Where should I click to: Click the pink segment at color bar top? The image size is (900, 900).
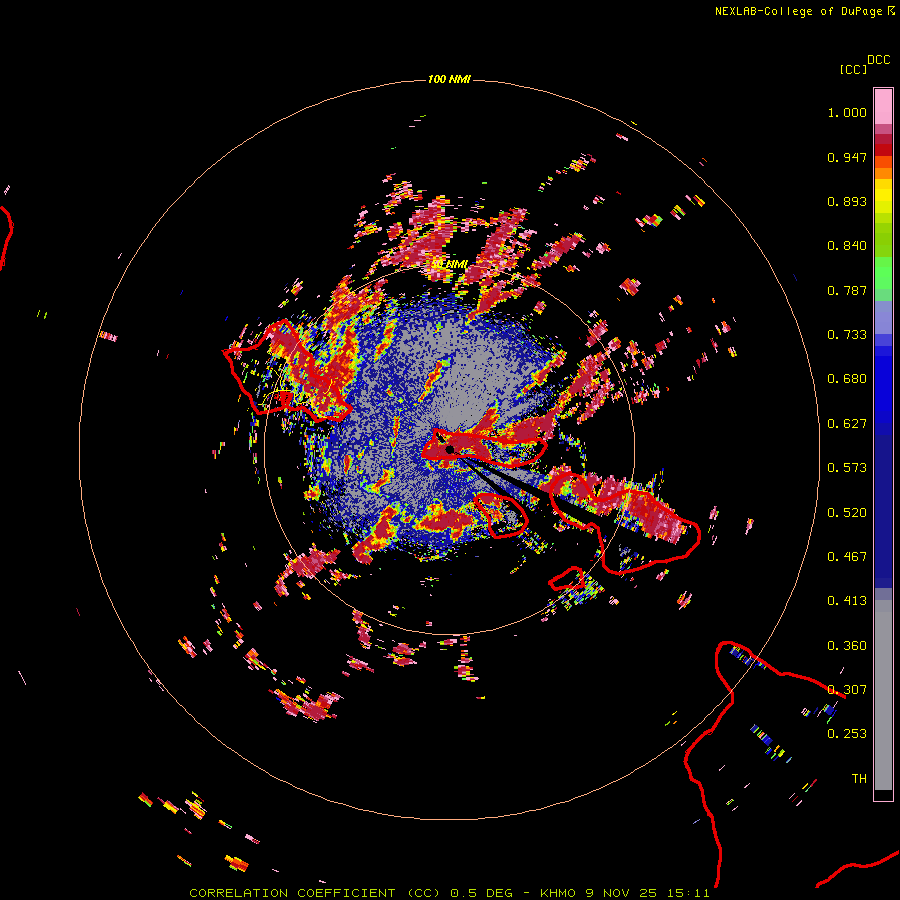883,106
